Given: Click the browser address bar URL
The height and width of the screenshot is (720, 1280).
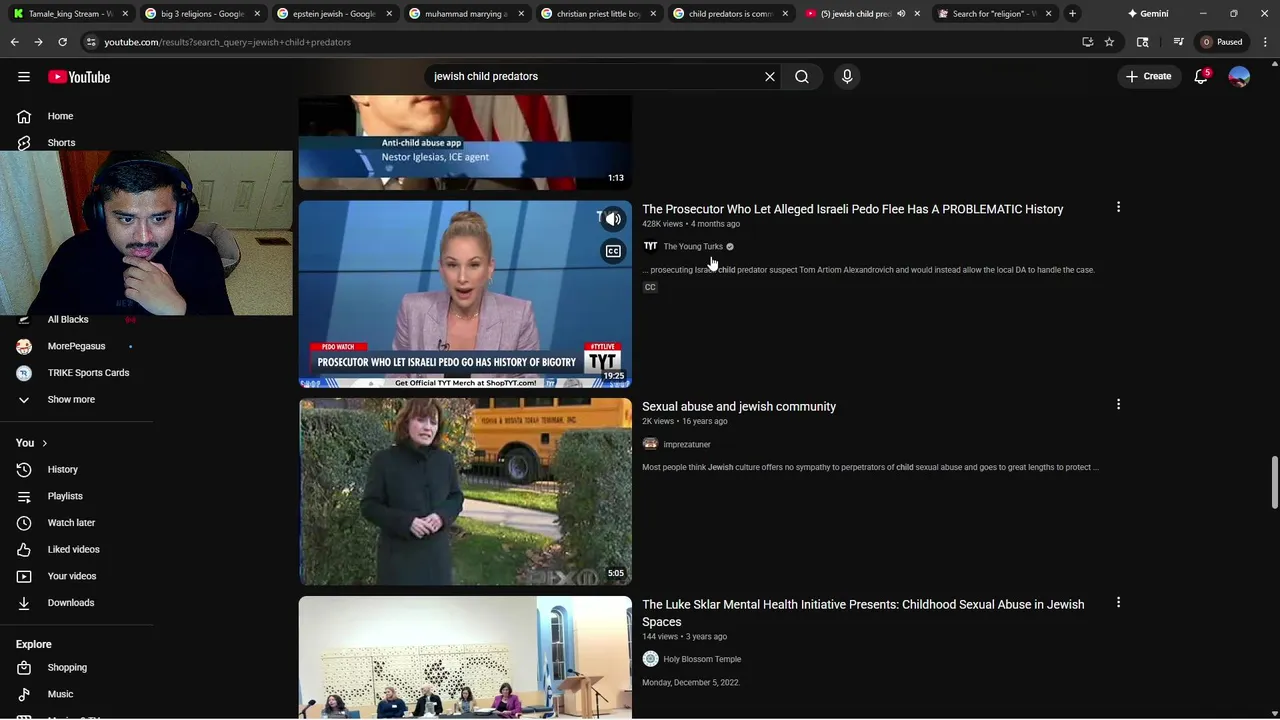Looking at the screenshot, I should pyautogui.click(x=227, y=42).
